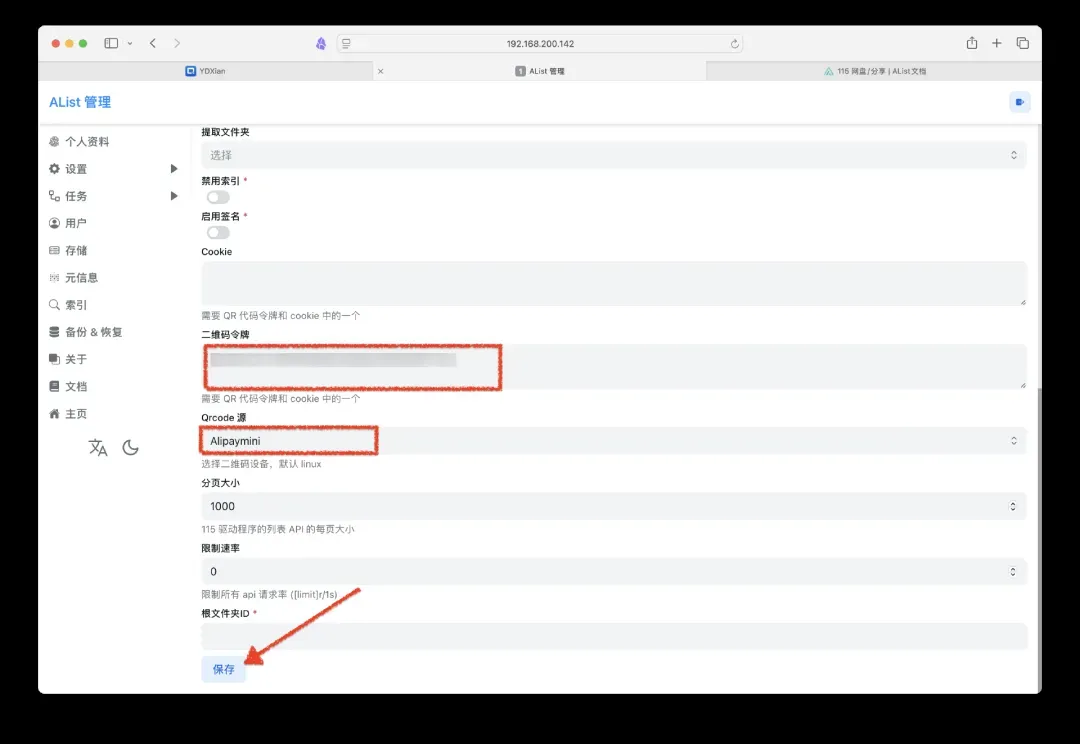Click the 分页大小 field showing 1000
The image size is (1080, 744).
point(614,506)
